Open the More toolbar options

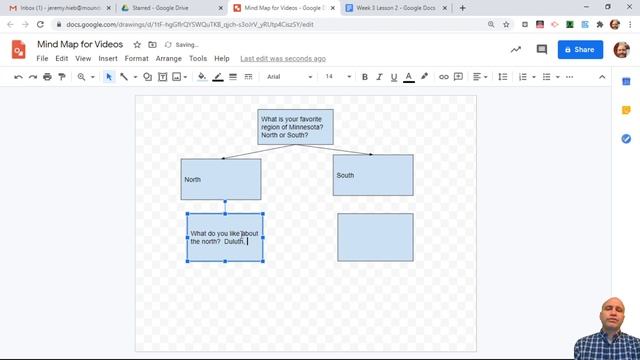click(569, 77)
